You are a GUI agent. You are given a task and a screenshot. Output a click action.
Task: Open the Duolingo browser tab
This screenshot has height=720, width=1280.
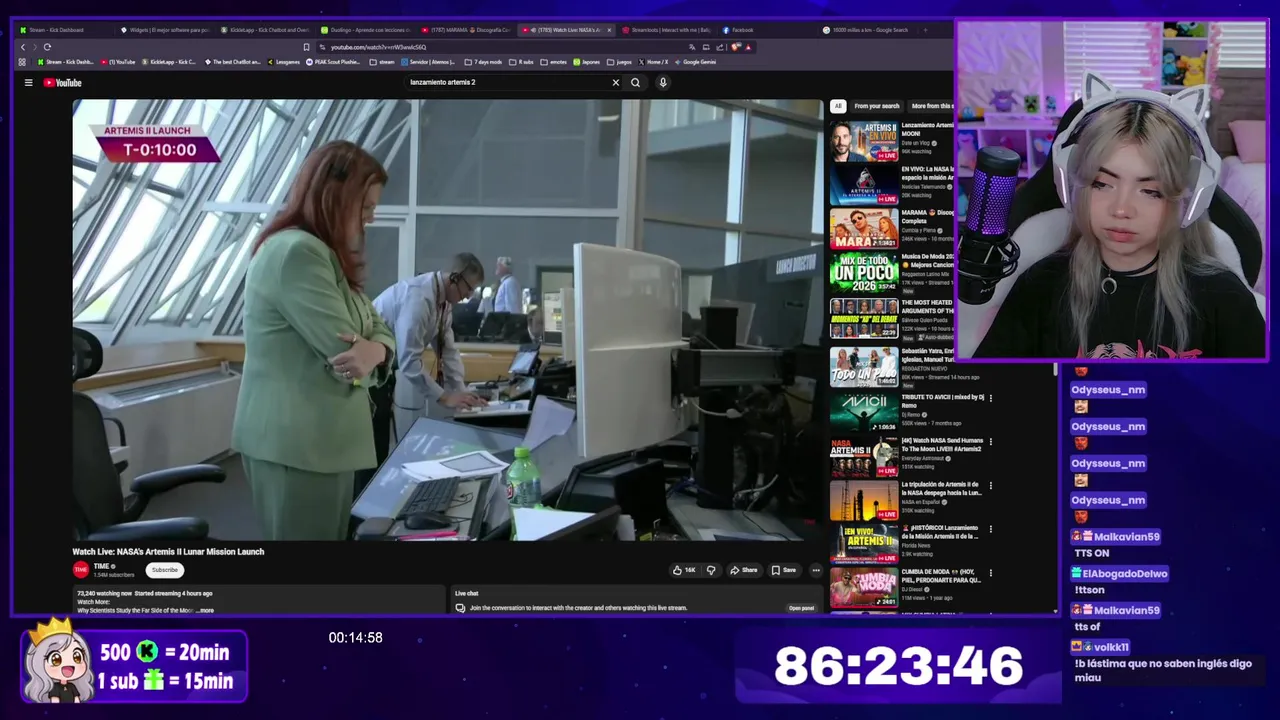tap(365, 30)
